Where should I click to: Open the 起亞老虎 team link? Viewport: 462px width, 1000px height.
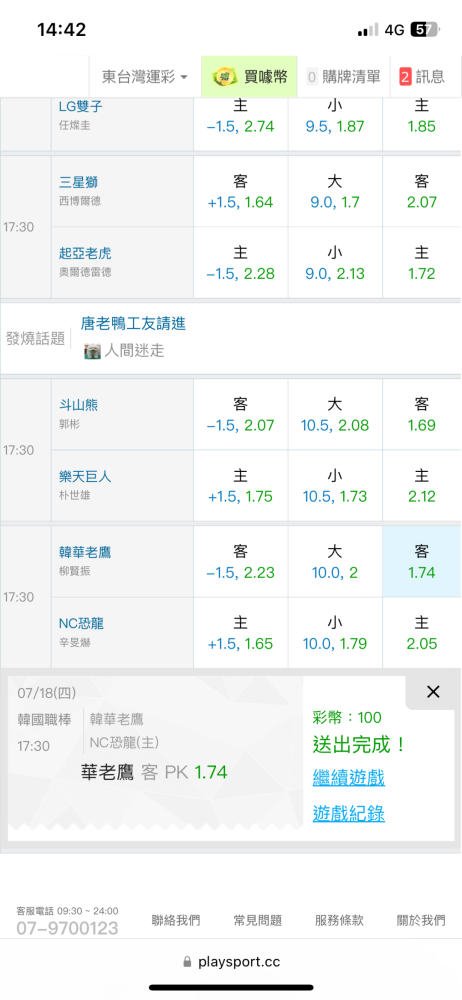86,254
